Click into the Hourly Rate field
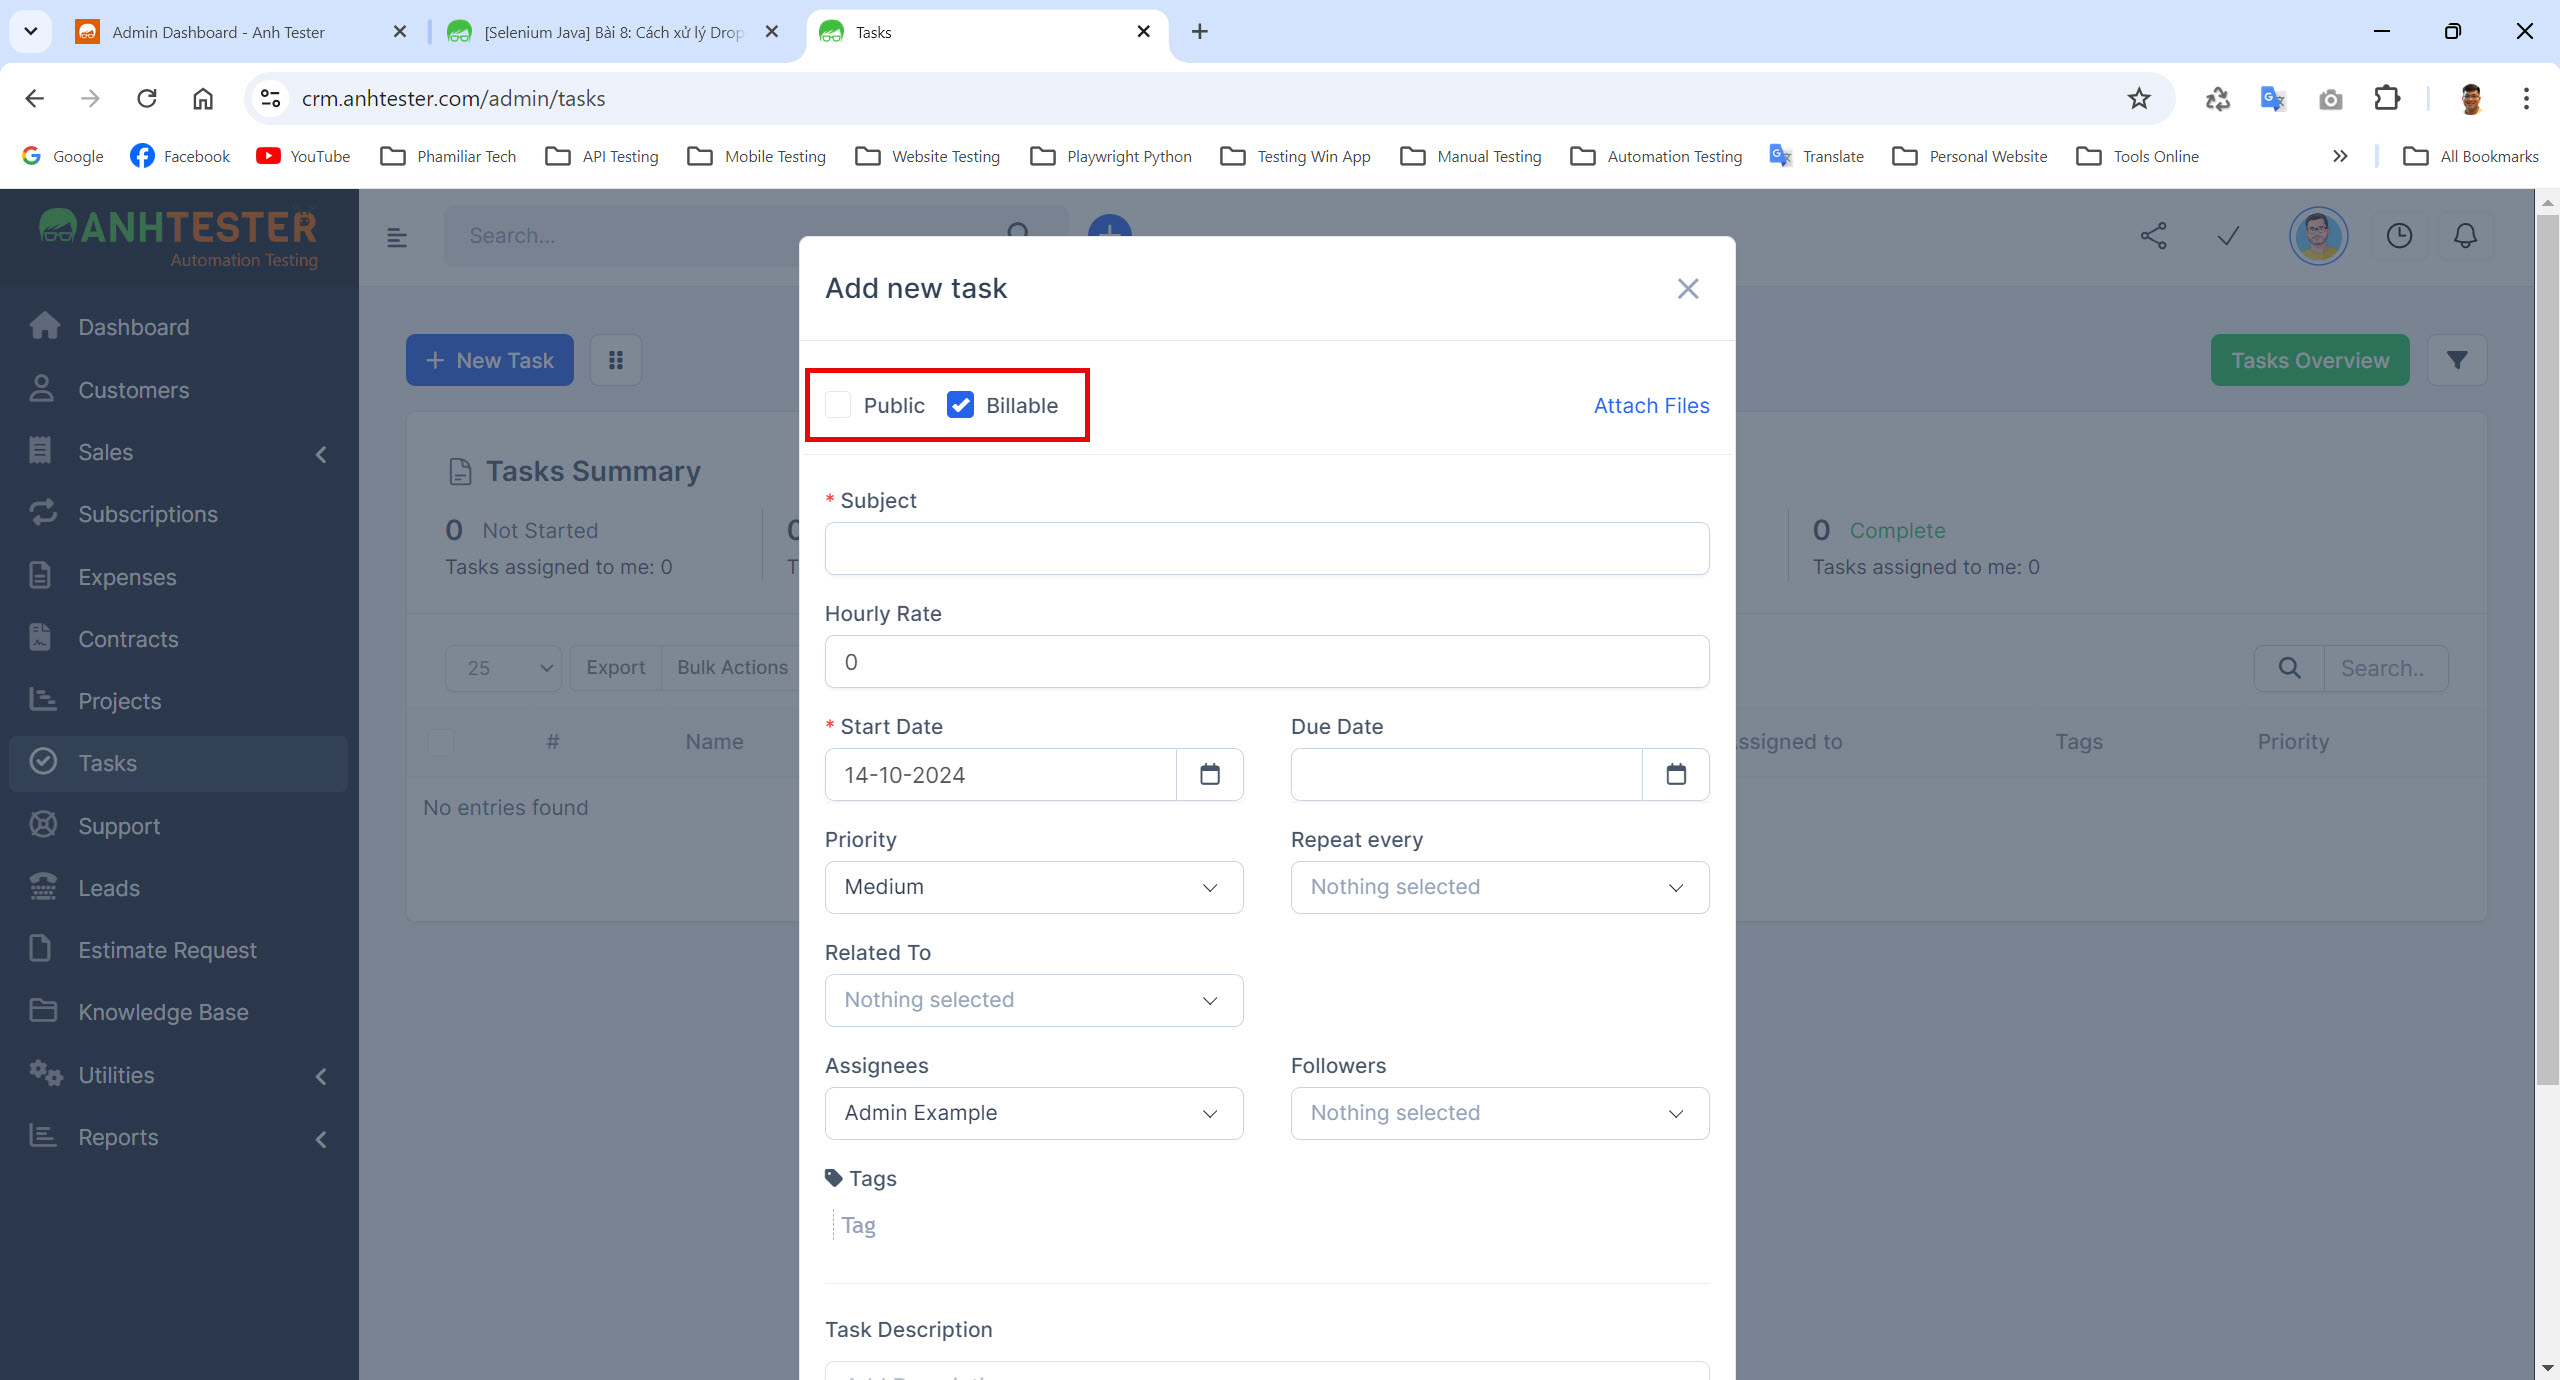Image resolution: width=2560 pixels, height=1380 pixels. pyautogui.click(x=1267, y=661)
